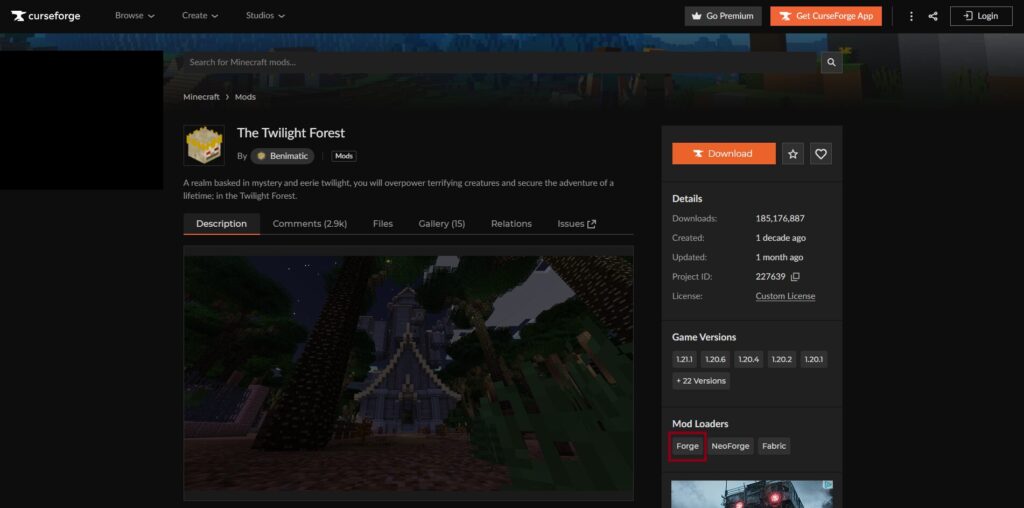Click the share icon in header

pos(933,16)
